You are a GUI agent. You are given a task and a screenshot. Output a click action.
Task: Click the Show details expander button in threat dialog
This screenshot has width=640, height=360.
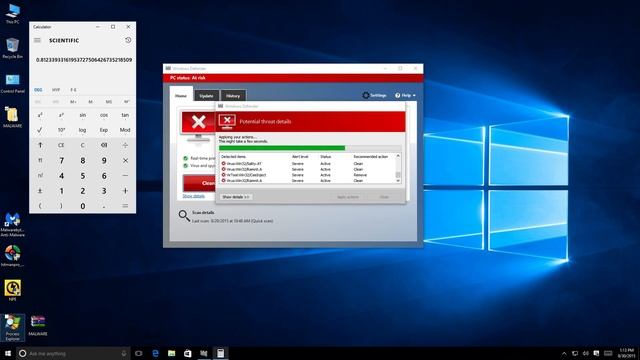236,197
